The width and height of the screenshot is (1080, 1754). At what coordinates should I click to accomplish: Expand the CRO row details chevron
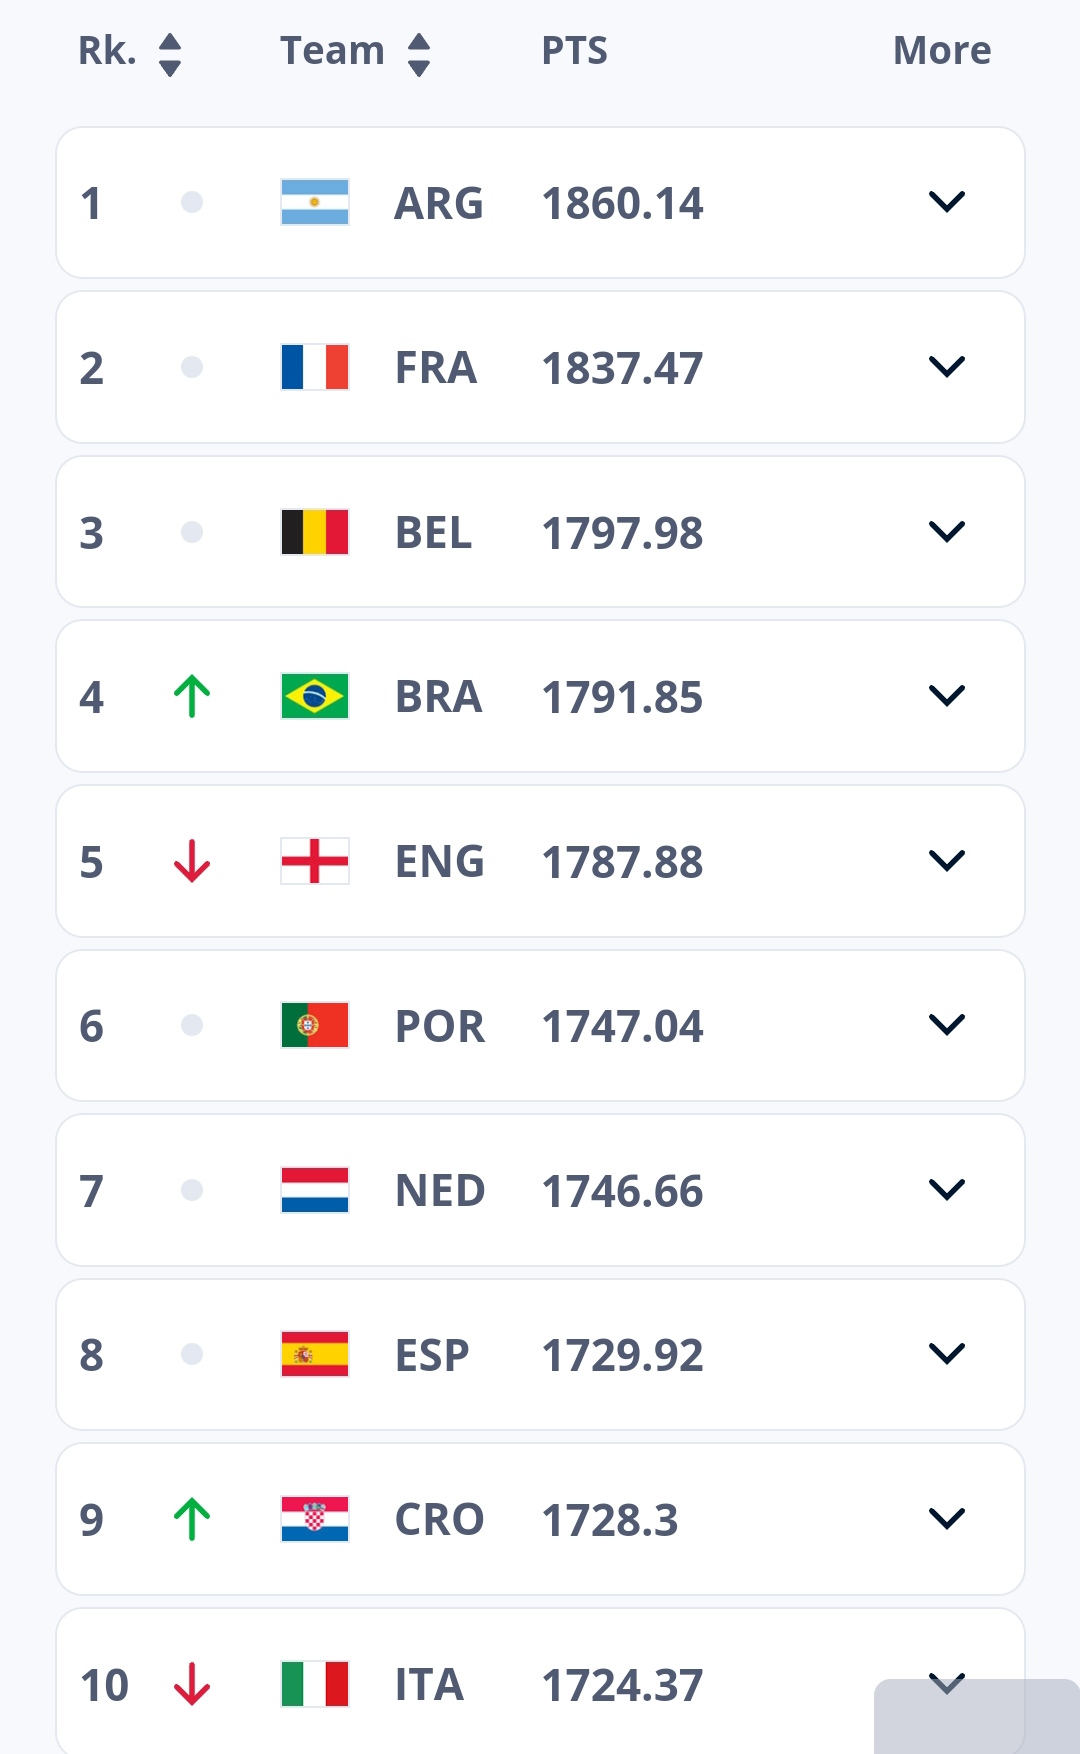point(946,1518)
